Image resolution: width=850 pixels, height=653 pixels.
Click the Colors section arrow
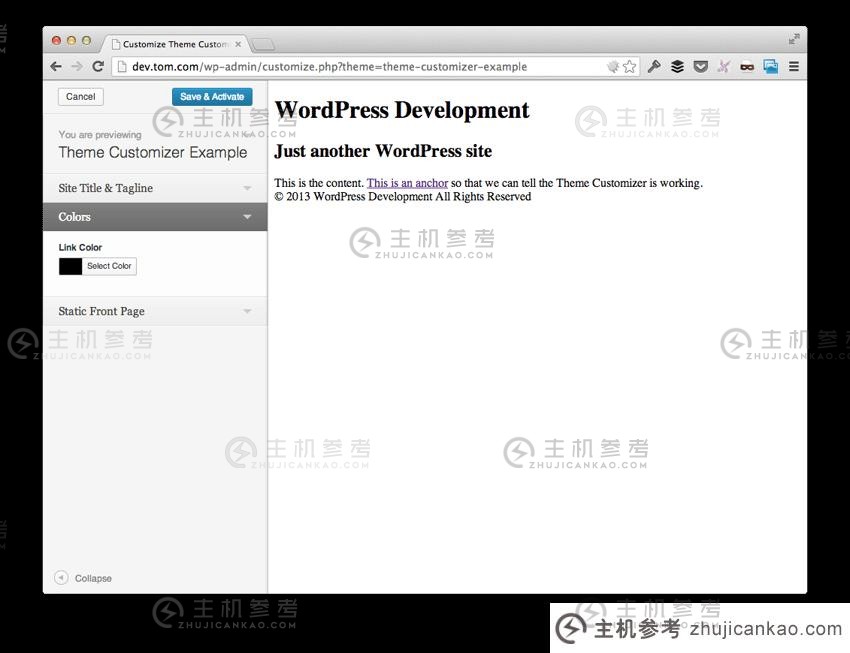click(x=247, y=217)
